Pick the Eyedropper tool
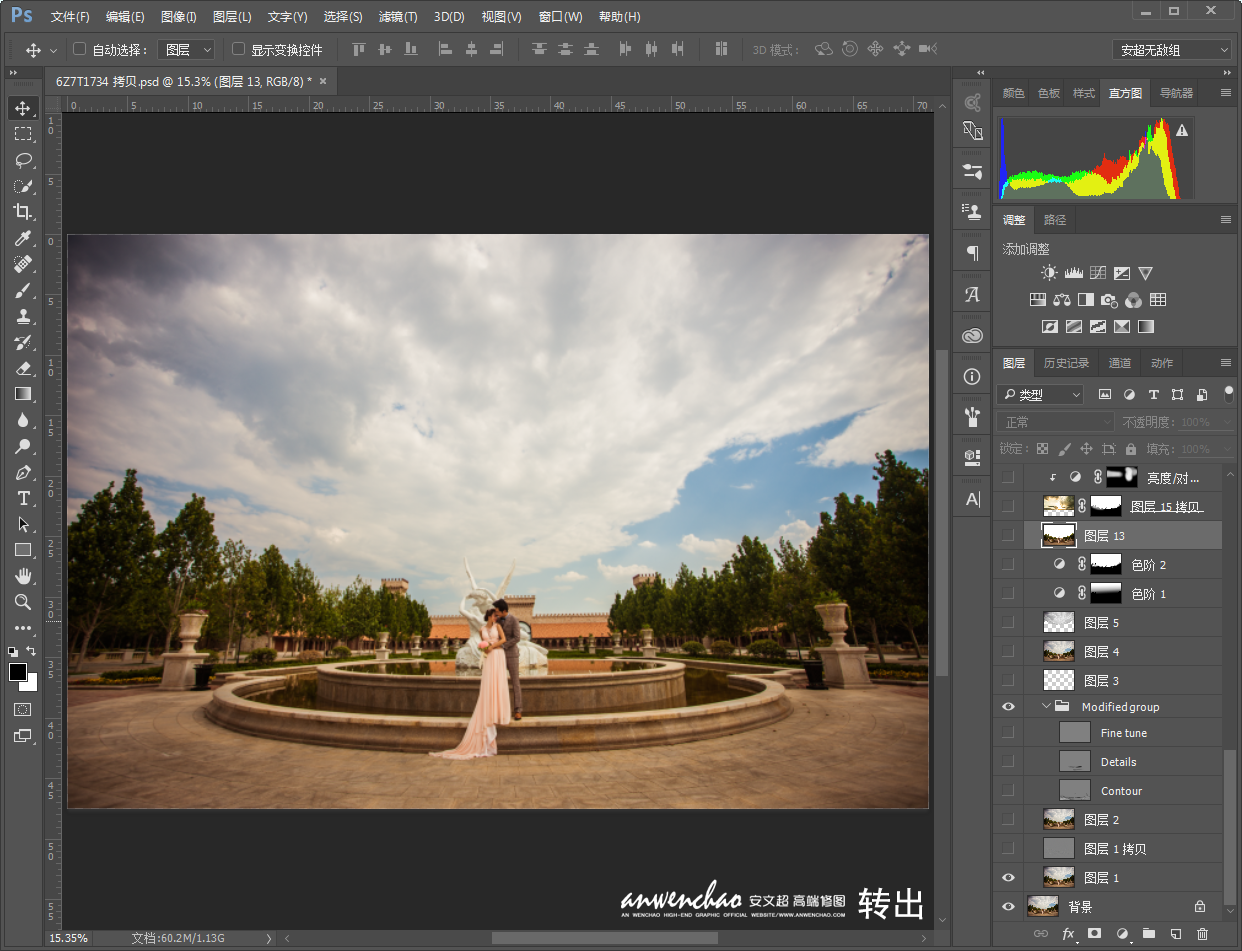Screen dimensions: 1242x951 pyautogui.click(x=23, y=238)
